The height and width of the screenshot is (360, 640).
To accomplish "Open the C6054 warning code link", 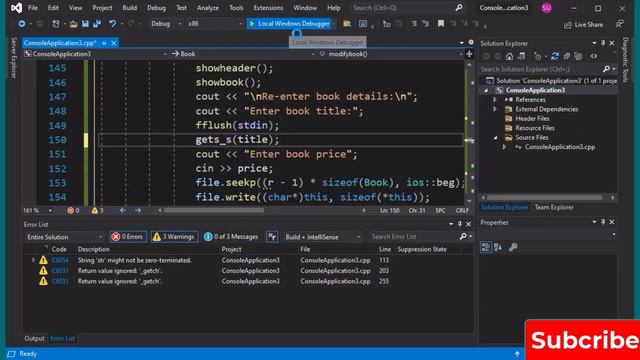I will (60, 260).
